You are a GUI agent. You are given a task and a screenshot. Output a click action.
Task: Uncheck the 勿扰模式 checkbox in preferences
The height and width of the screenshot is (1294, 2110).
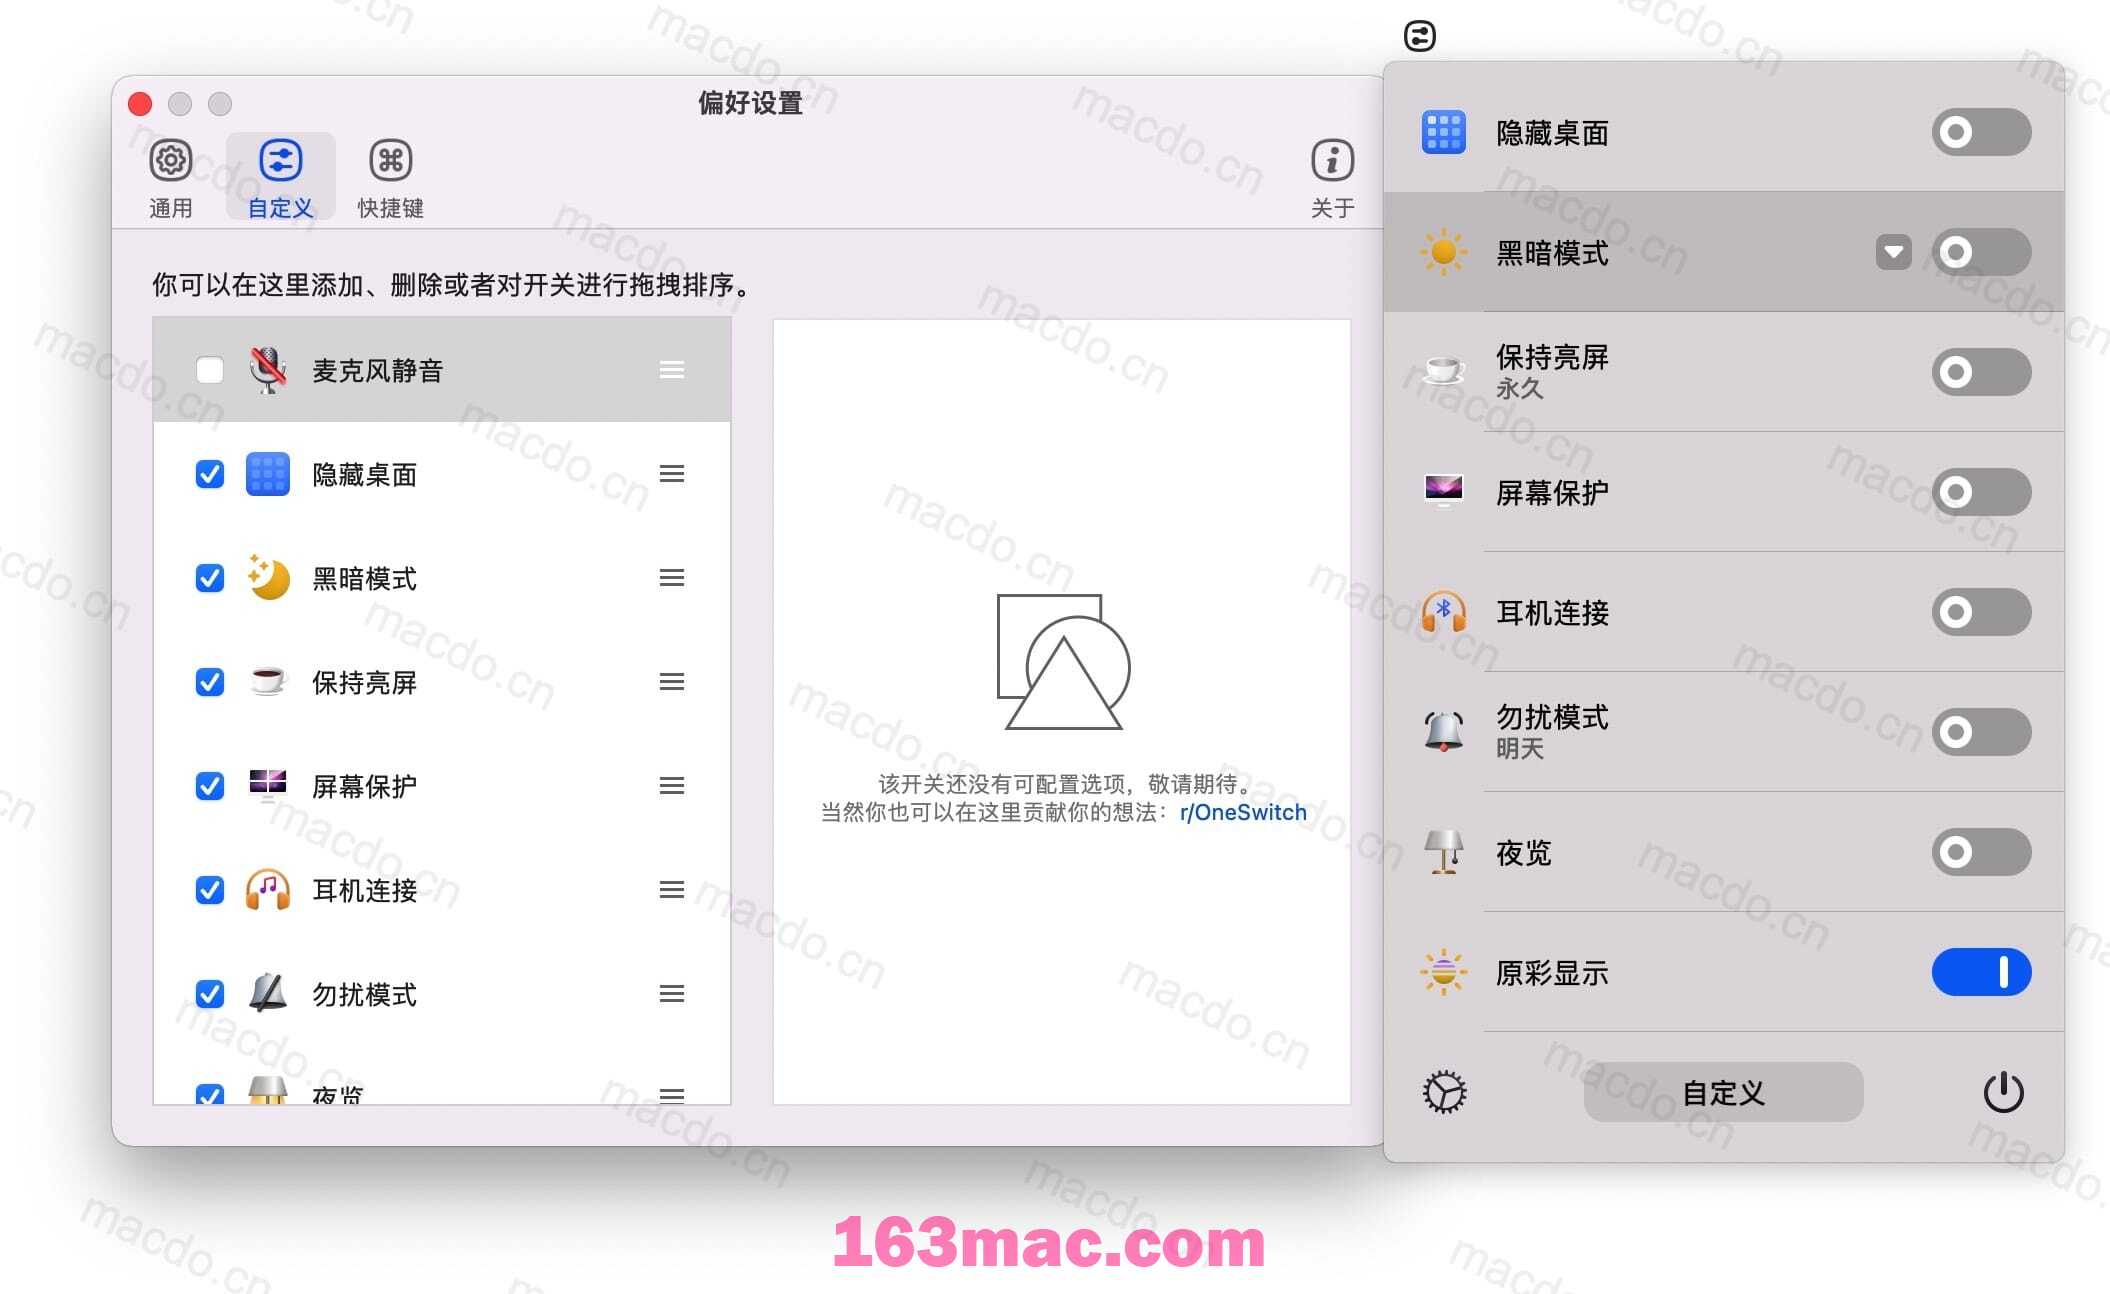[x=210, y=994]
